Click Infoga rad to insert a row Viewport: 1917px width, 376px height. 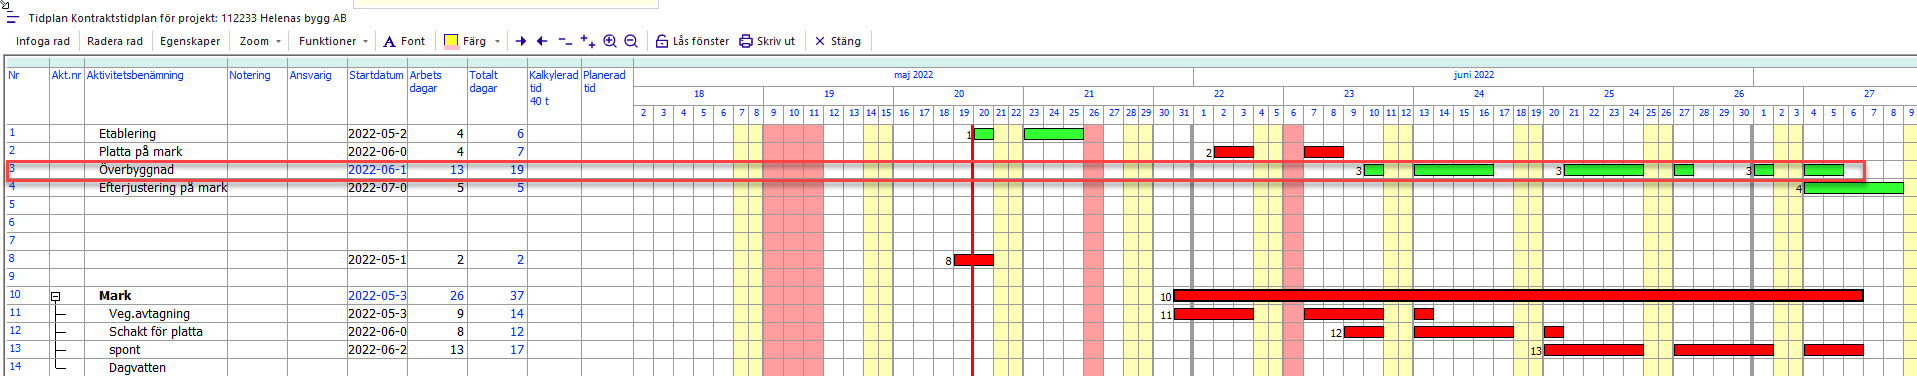[x=43, y=41]
